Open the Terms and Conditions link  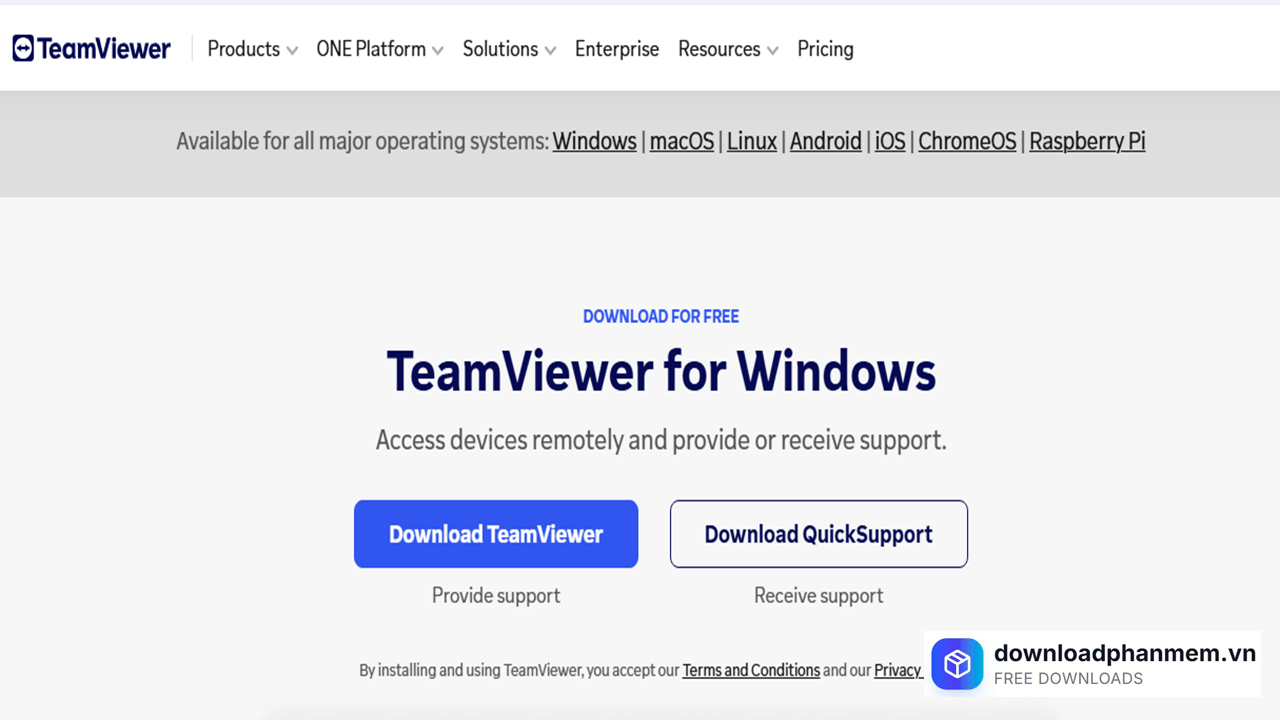(x=751, y=670)
